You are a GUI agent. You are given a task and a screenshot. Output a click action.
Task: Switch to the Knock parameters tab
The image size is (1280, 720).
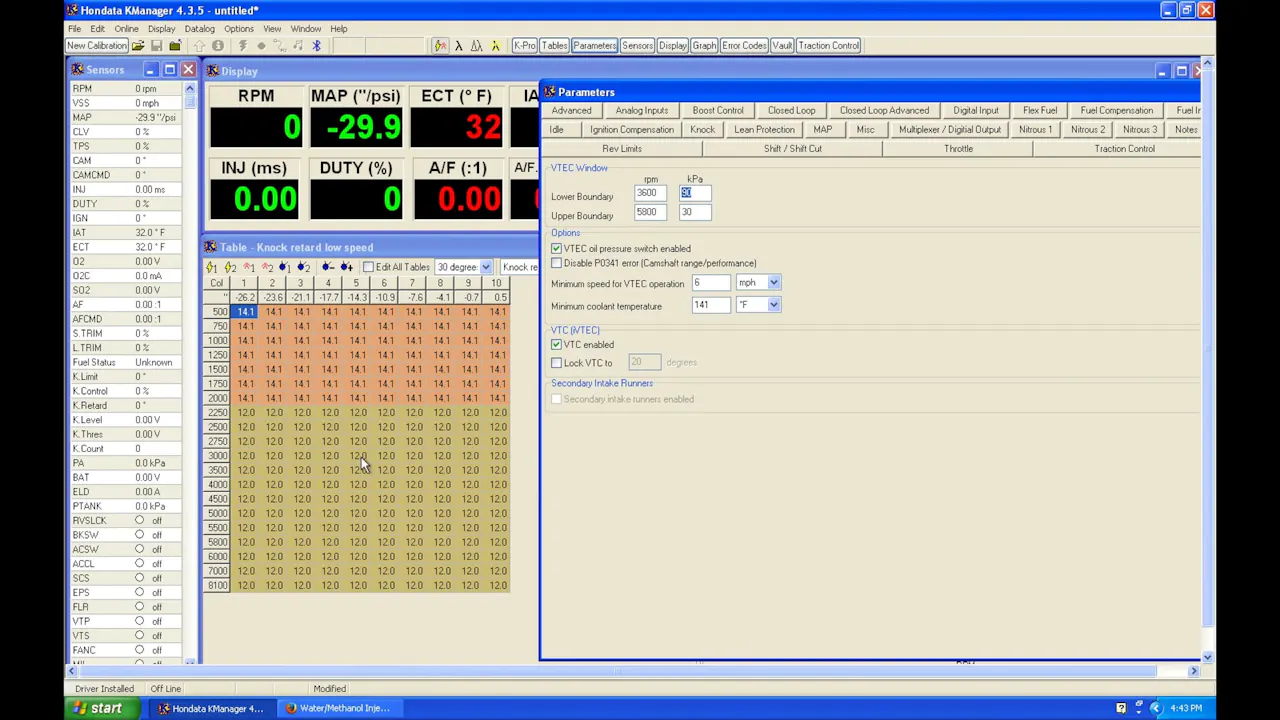pos(702,129)
